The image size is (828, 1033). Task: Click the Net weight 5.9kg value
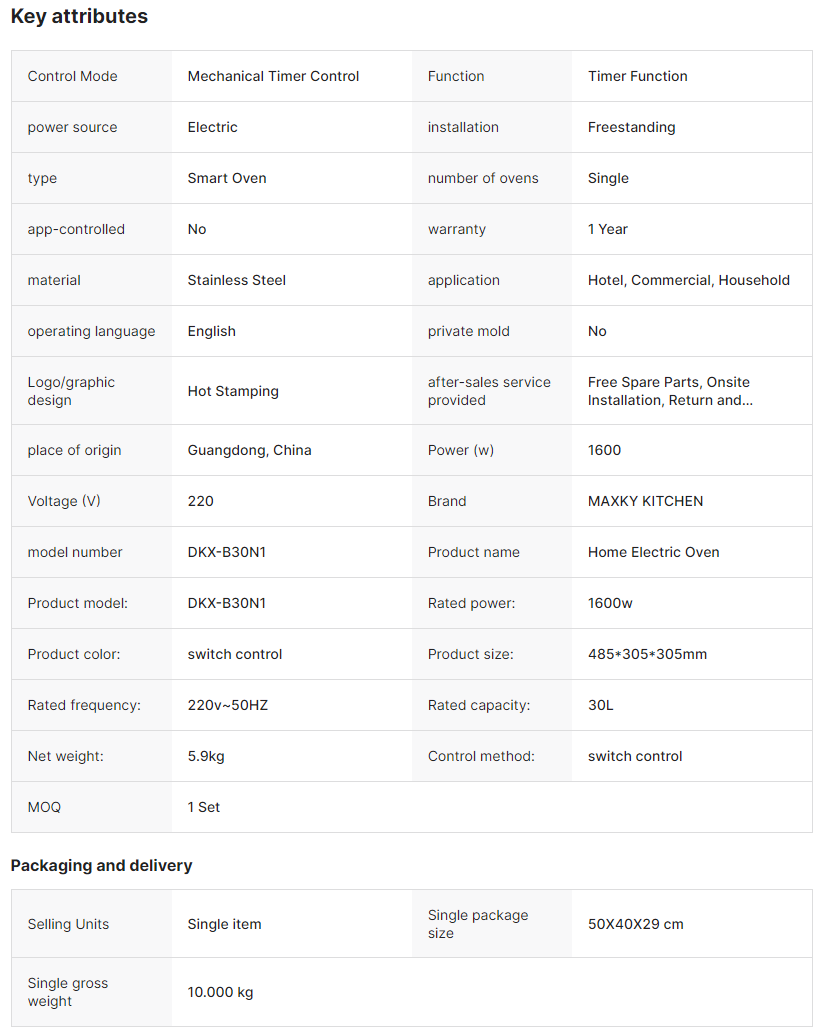click(206, 756)
